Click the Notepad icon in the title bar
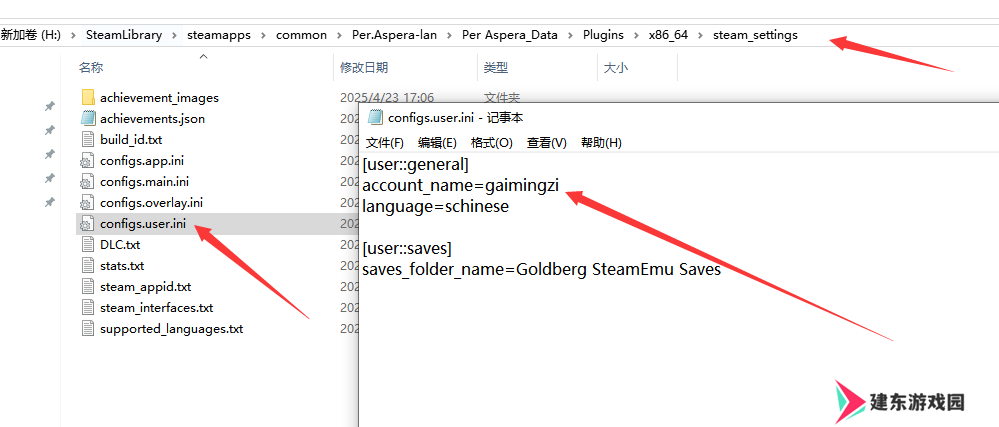This screenshot has width=999, height=427. (x=376, y=117)
